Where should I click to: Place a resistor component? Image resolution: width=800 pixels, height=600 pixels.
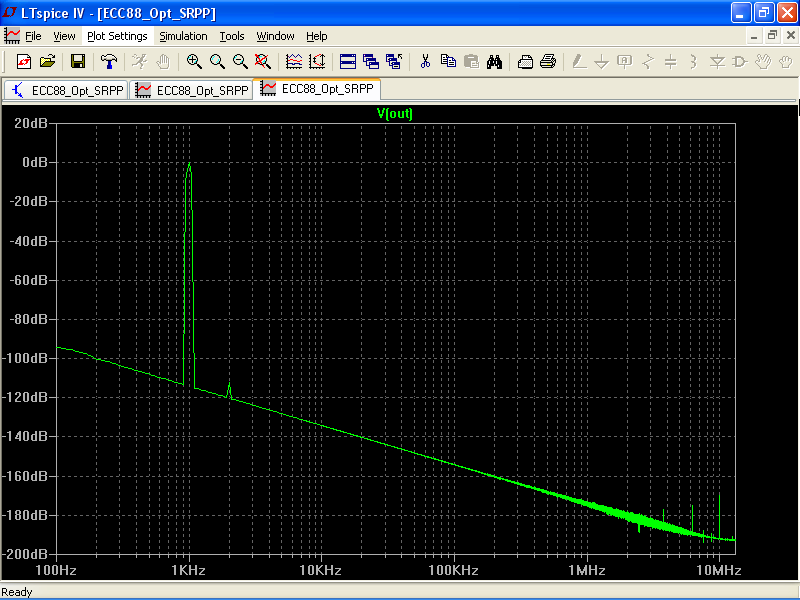(648, 62)
